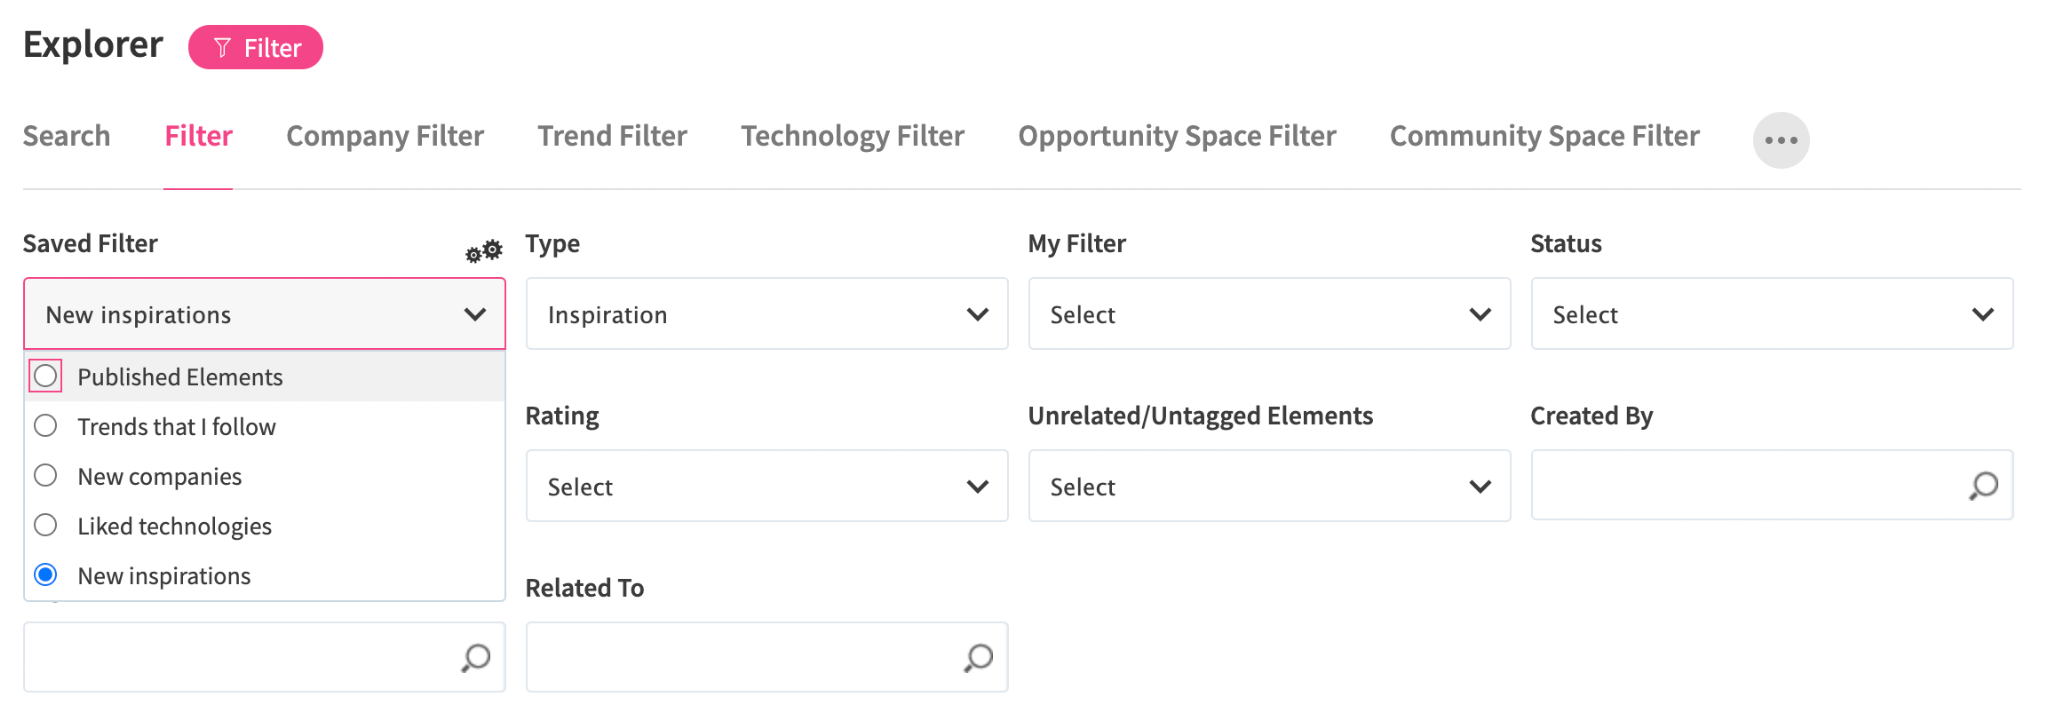This screenshot has height=721, width=2048.
Task: Select the New companies radio button
Action: pyautogui.click(x=45, y=475)
